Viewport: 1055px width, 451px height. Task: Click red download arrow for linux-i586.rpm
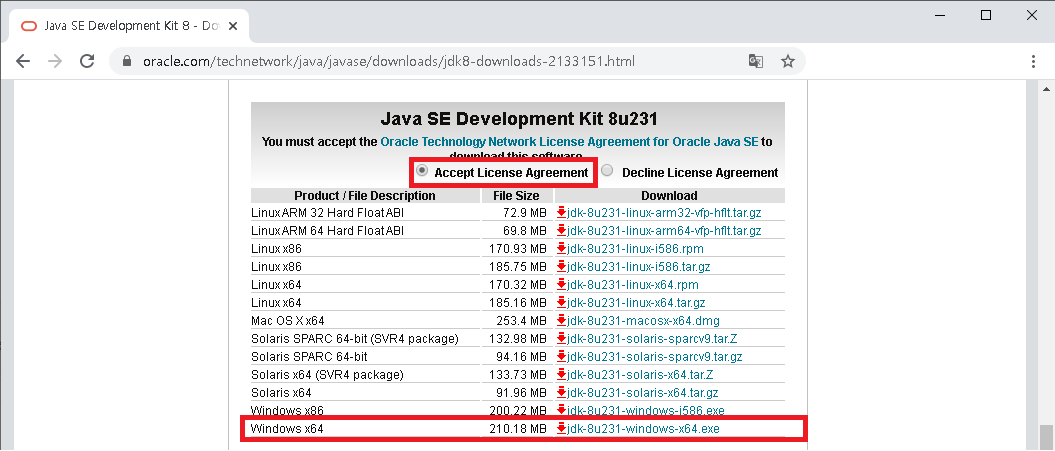[562, 248]
